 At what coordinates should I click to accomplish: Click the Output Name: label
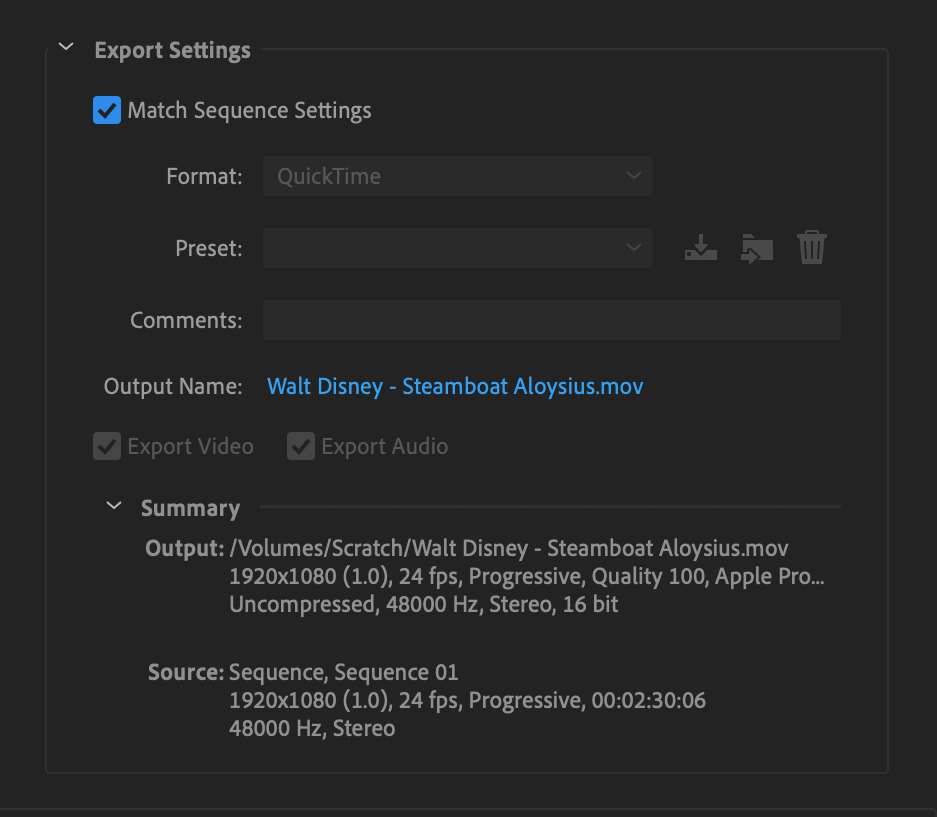(x=173, y=386)
